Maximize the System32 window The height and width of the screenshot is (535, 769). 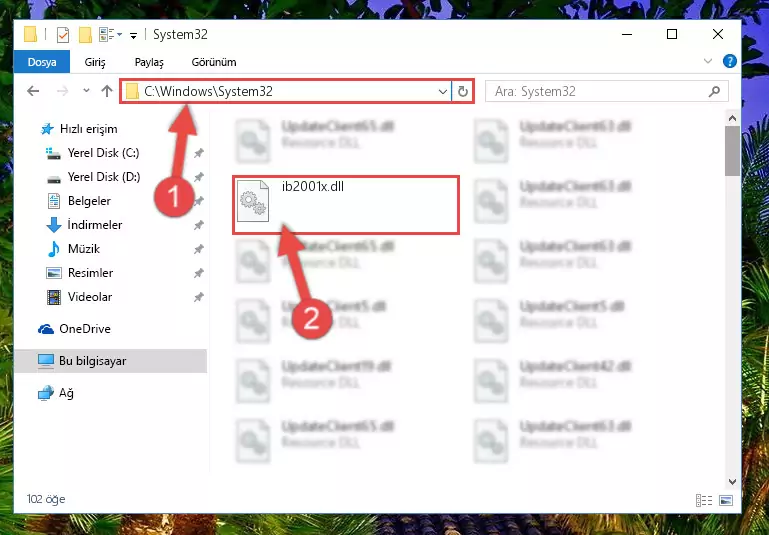pyautogui.click(x=672, y=34)
